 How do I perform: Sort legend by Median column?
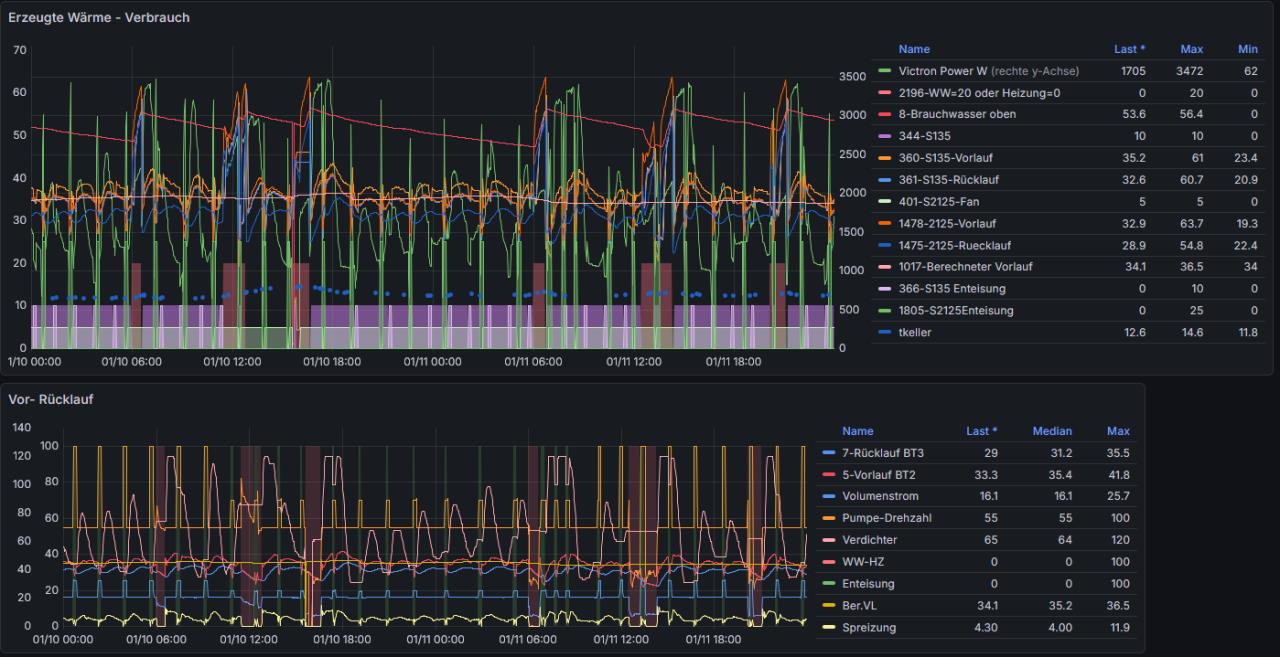[x=1052, y=432]
